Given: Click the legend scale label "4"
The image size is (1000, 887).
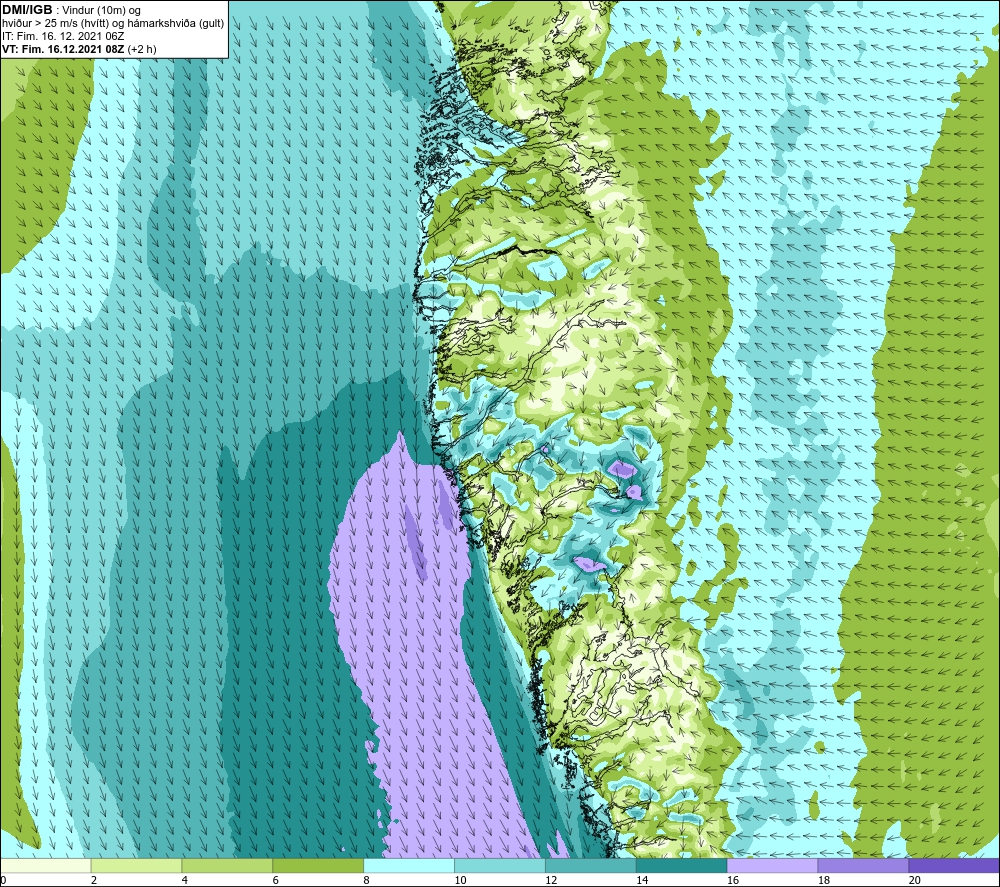Looking at the screenshot, I should tap(184, 881).
